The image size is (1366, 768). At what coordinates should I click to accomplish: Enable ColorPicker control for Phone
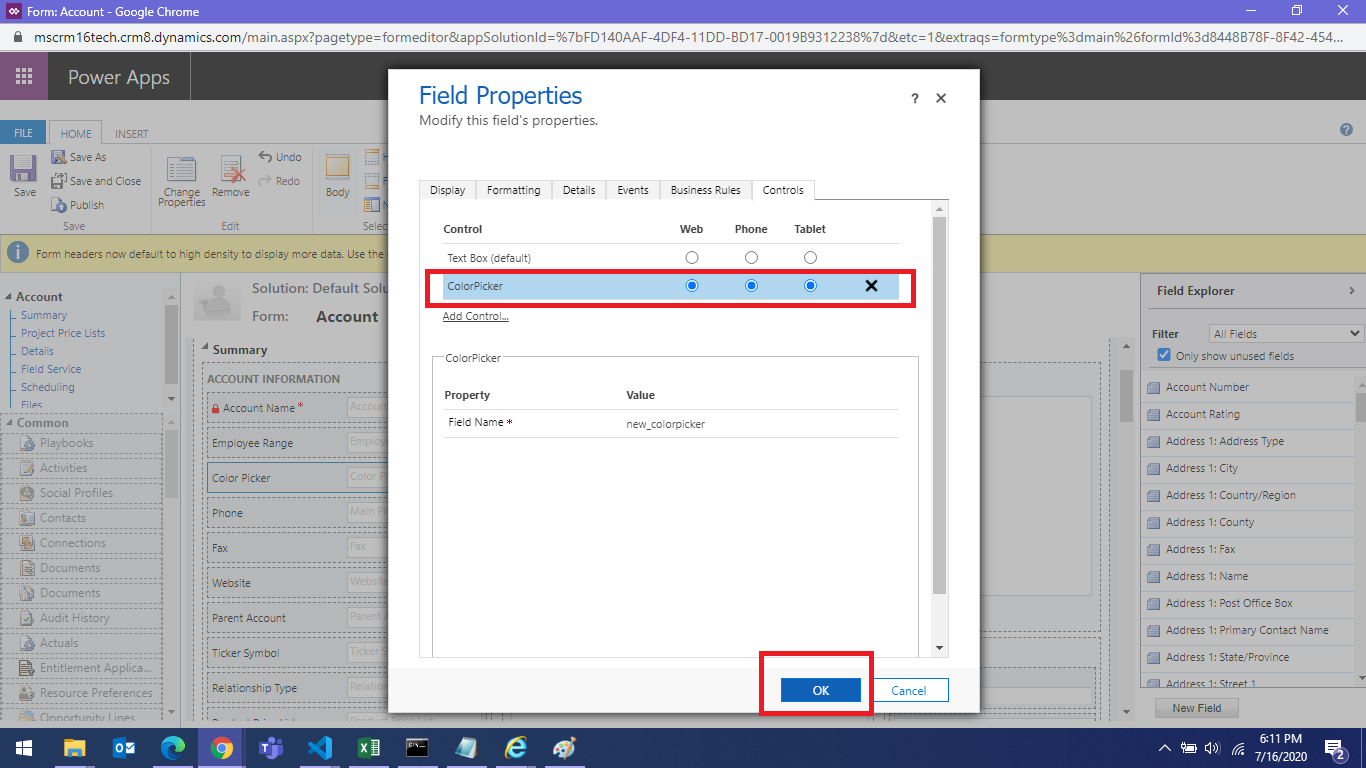751,285
